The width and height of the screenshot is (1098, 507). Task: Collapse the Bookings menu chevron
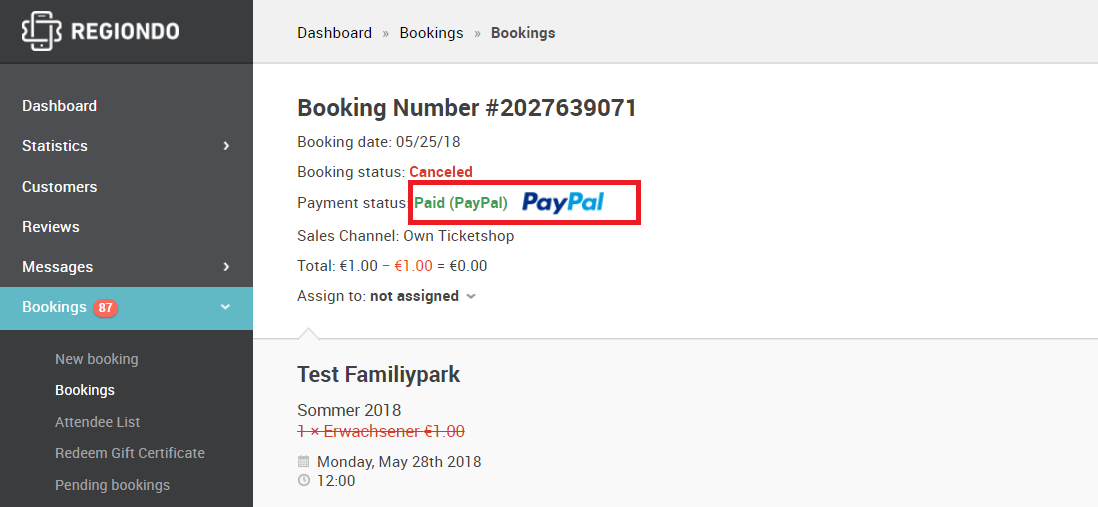pyautogui.click(x=225, y=307)
